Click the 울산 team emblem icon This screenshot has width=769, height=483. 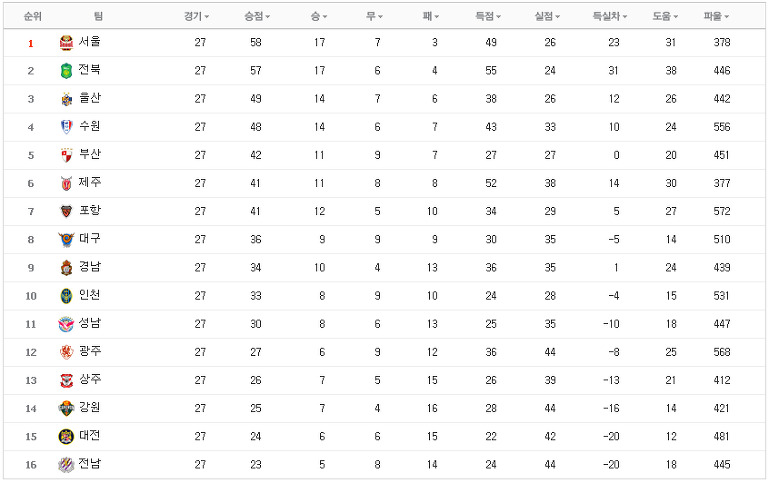66,99
